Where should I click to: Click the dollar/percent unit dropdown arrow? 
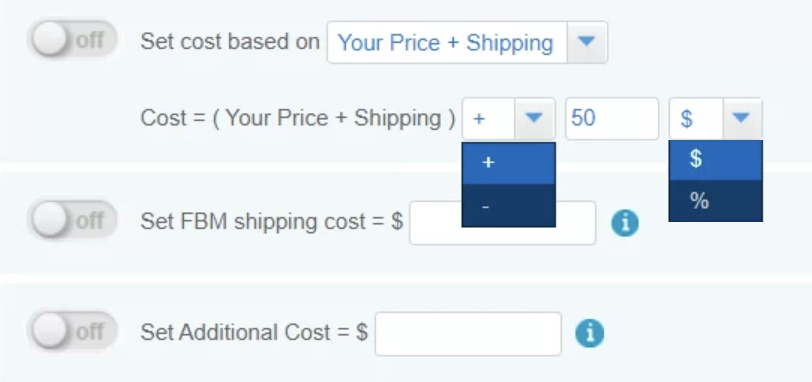[x=742, y=119]
